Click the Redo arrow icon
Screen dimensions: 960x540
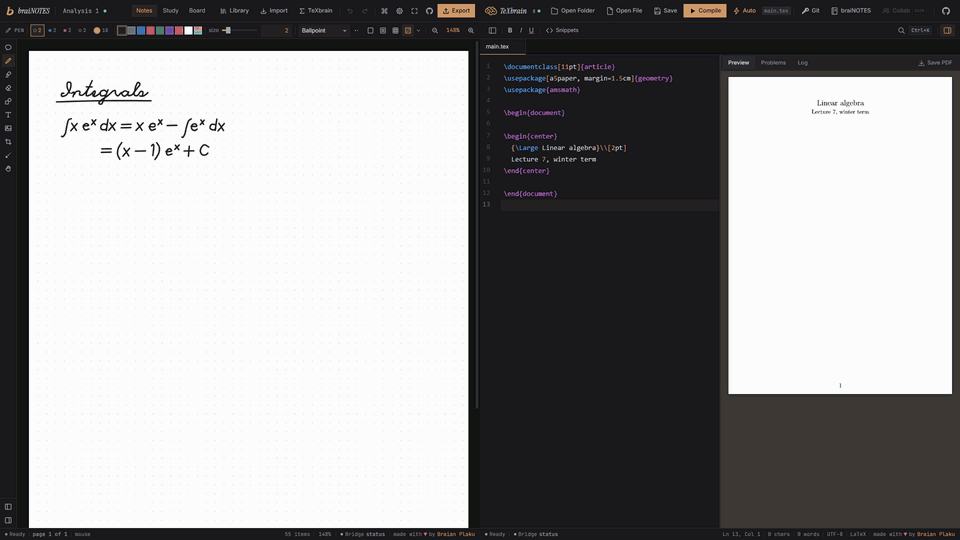tap(365, 11)
